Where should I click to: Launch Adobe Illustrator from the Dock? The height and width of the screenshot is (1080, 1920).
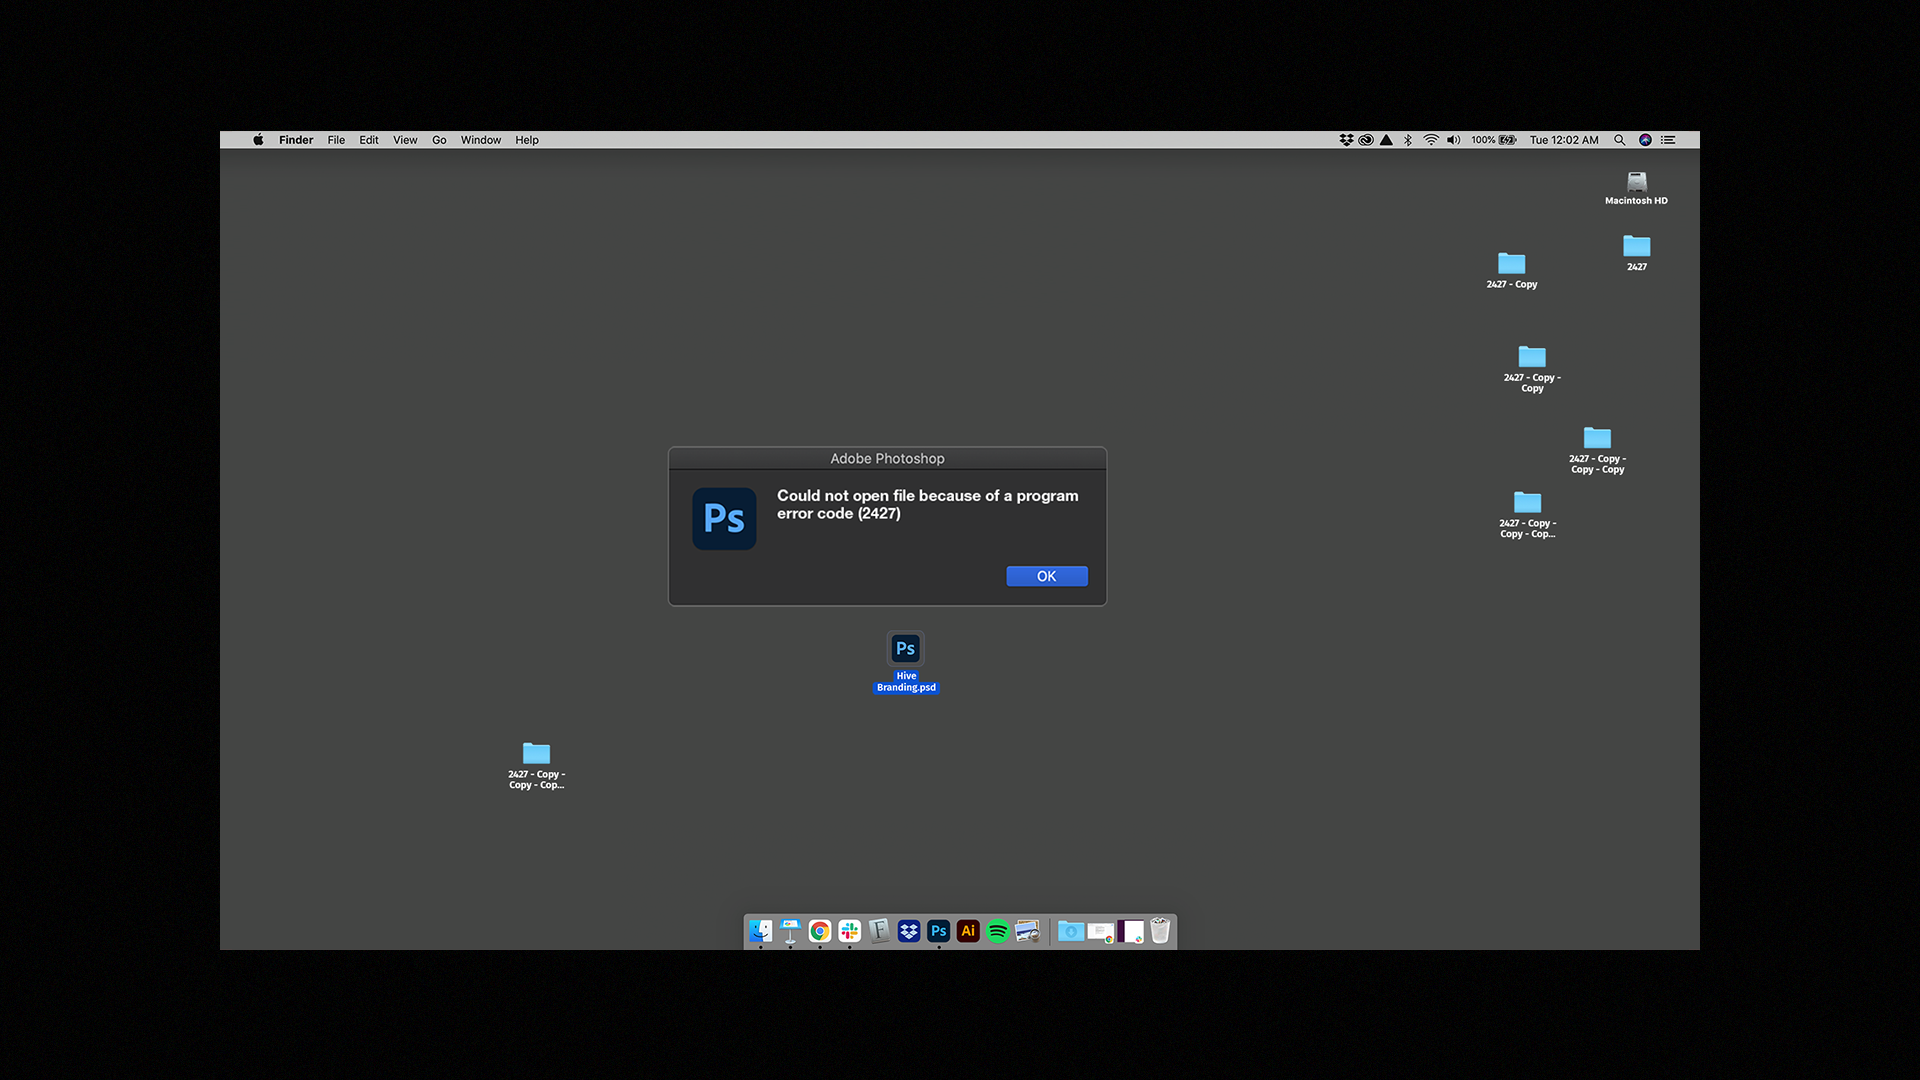968,931
